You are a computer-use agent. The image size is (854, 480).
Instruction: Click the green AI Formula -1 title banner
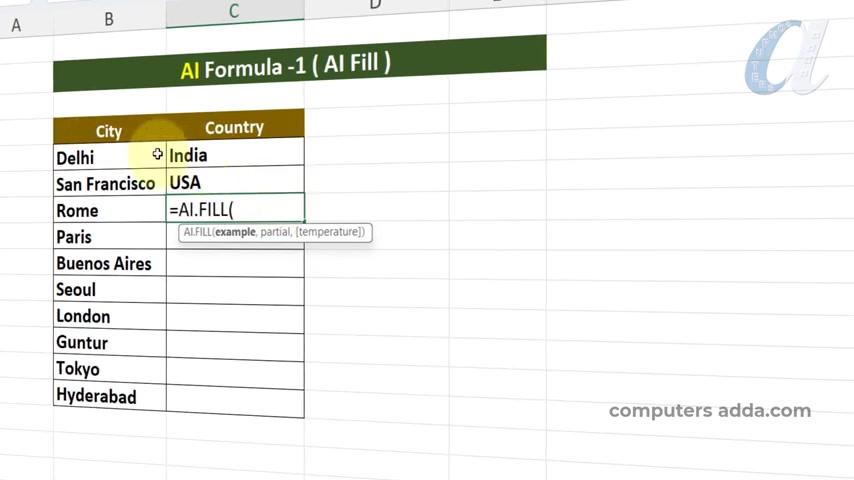pyautogui.click(x=300, y=64)
